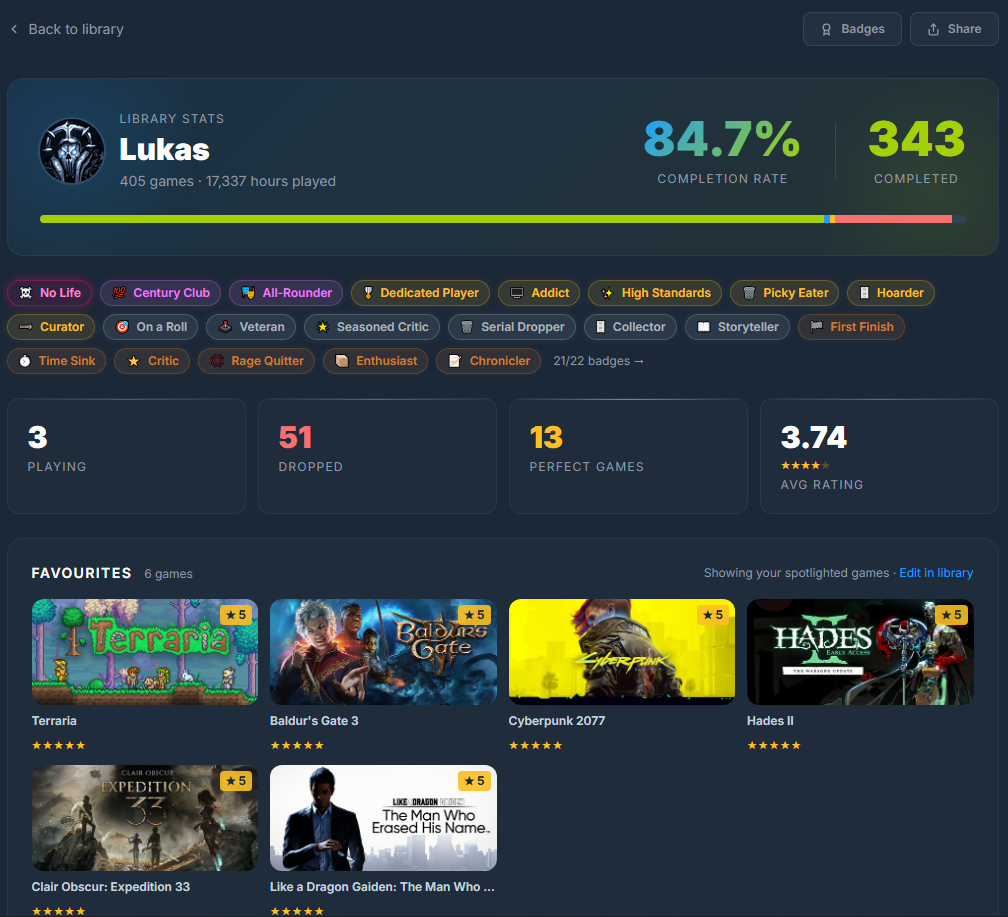Screen dimensions: 1008x917
Task: Click the completion rate progress bar
Action: coord(500,218)
